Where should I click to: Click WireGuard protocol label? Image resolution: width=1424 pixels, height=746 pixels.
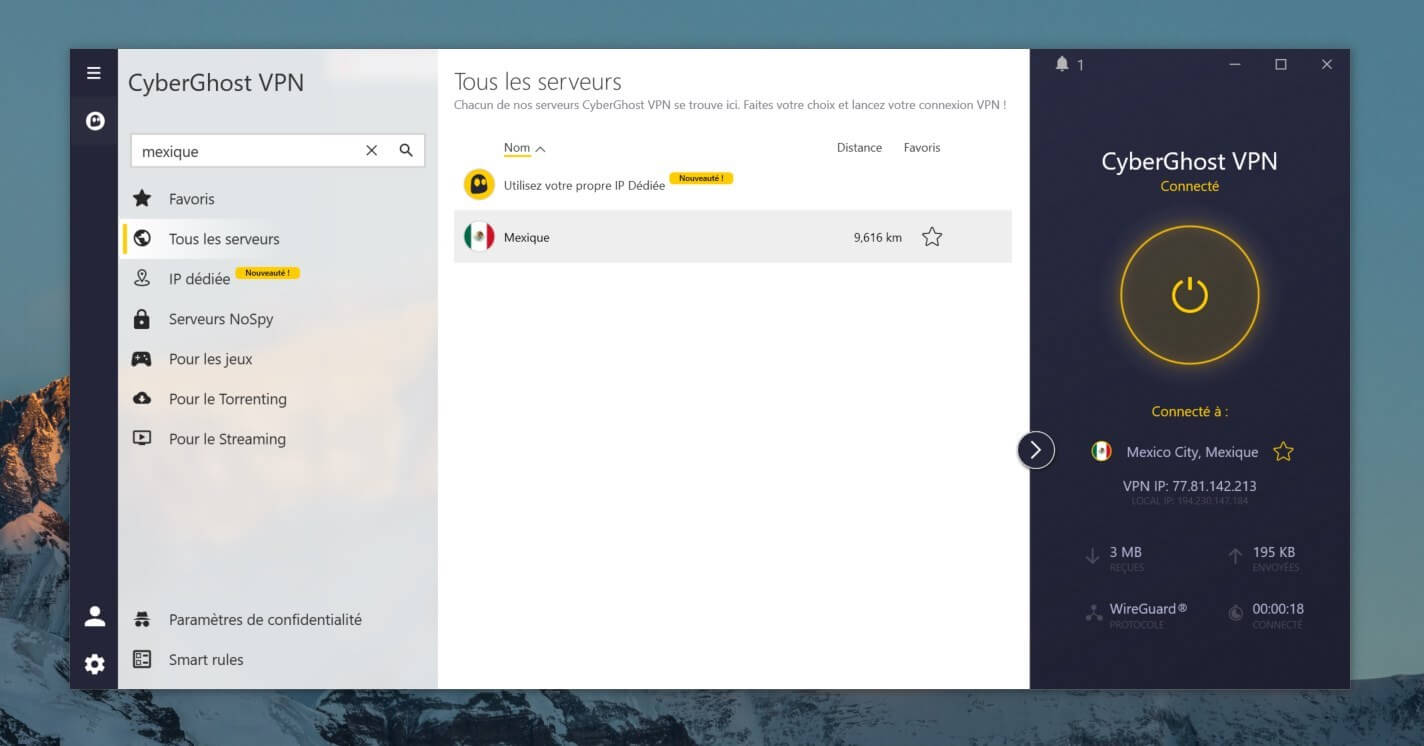click(1148, 608)
